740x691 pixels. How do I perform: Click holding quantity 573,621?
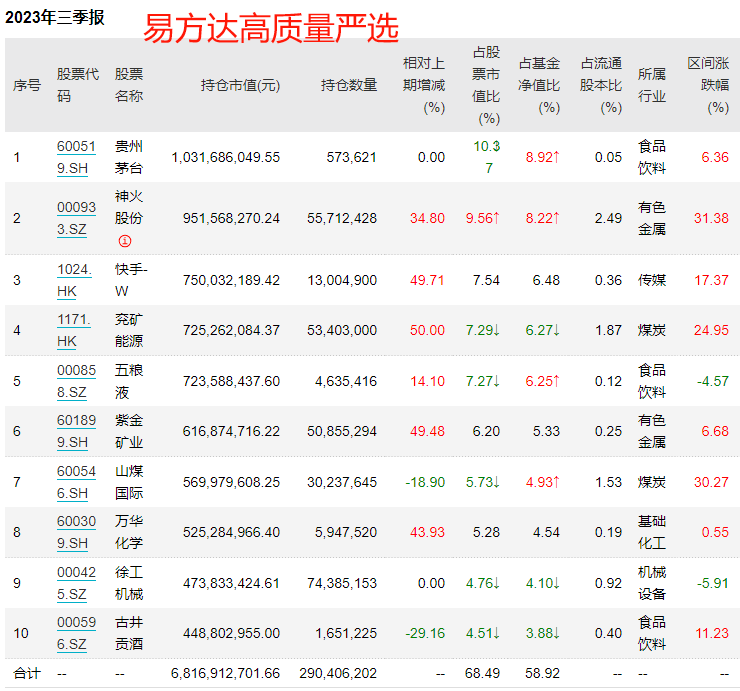pyautogui.click(x=352, y=157)
